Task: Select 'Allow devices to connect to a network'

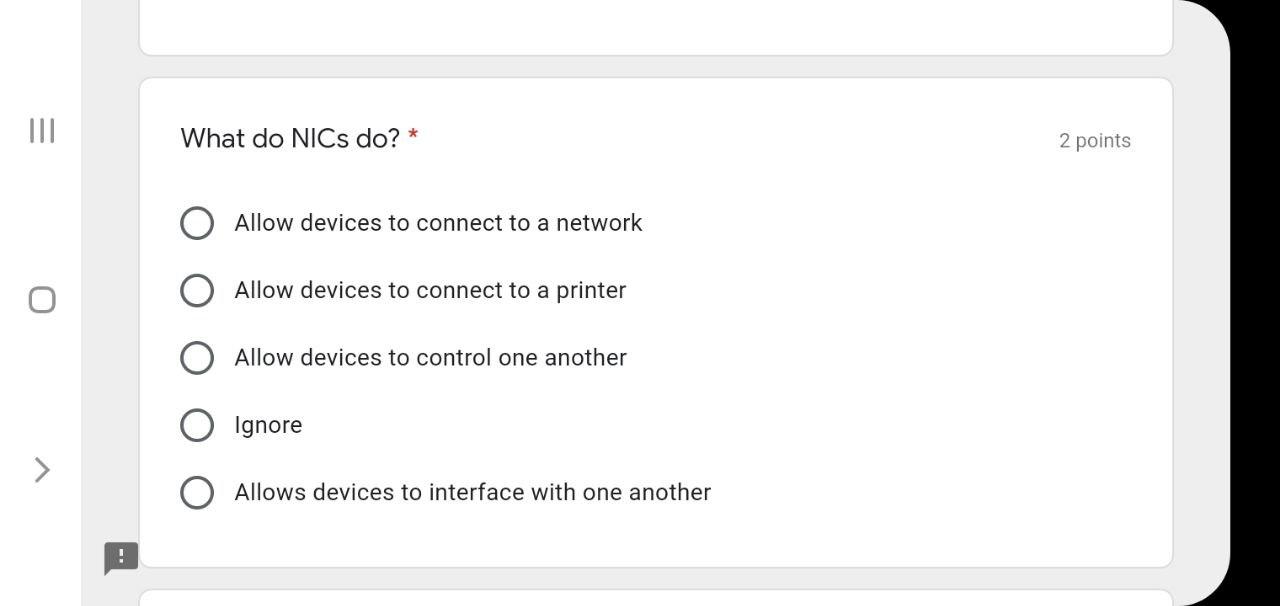Action: (x=197, y=222)
